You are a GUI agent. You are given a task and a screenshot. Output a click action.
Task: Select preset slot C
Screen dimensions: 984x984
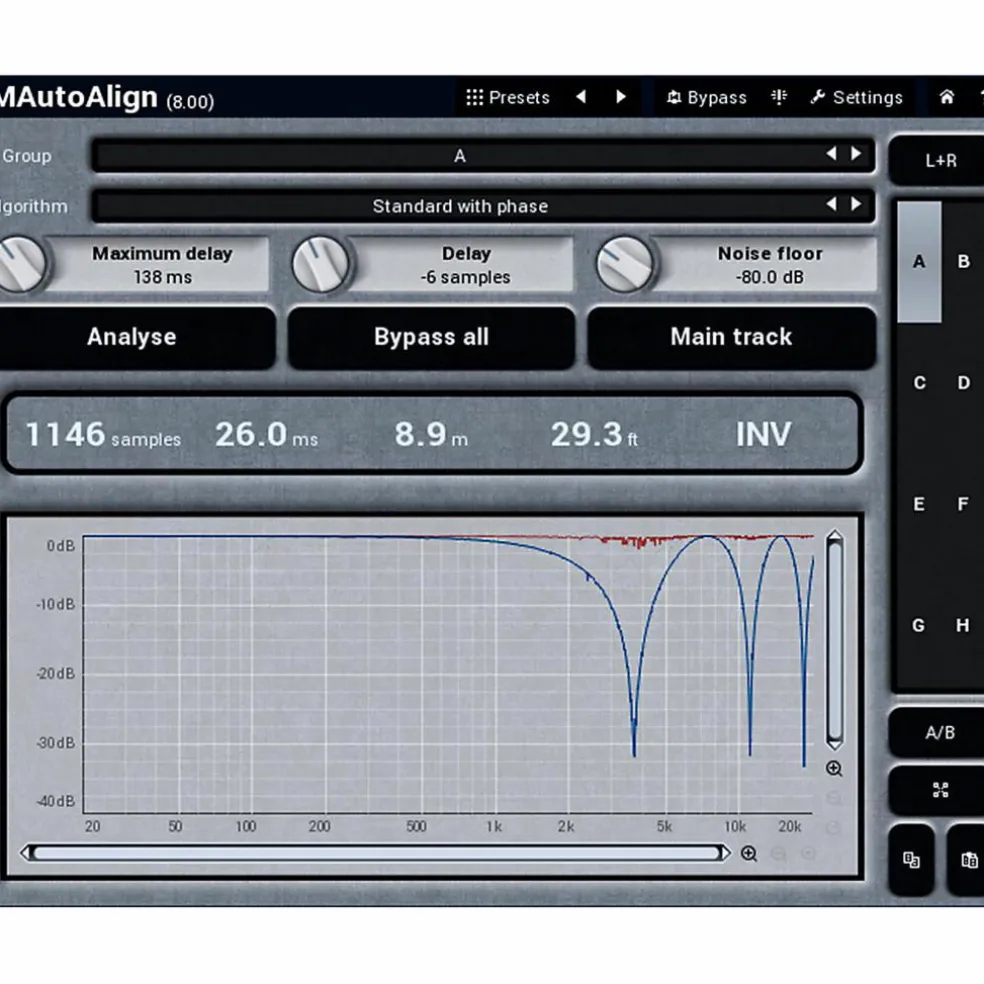click(x=919, y=383)
